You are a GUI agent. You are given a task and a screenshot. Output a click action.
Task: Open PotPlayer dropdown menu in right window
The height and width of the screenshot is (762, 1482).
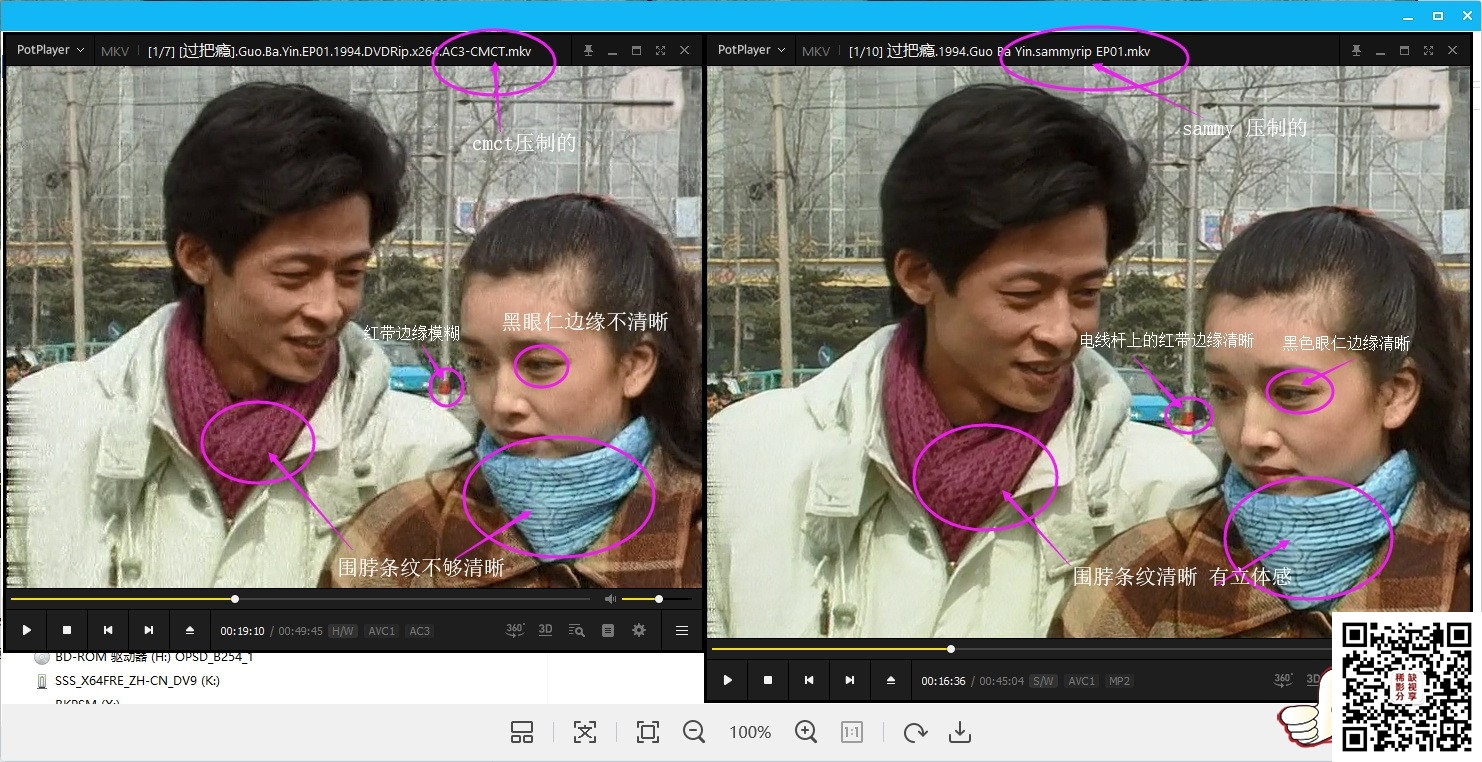[751, 50]
